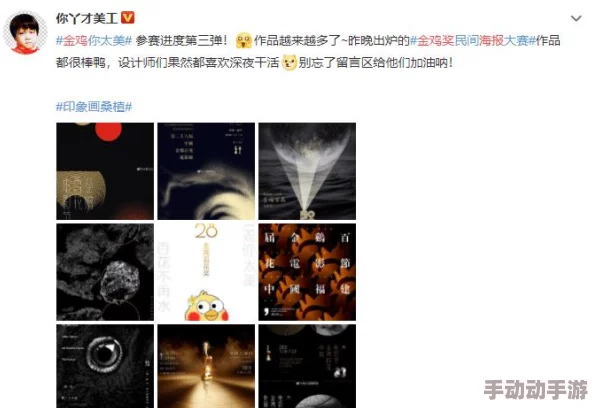
Task: Click the 手动动手游 watermark logo
Action: [535, 389]
